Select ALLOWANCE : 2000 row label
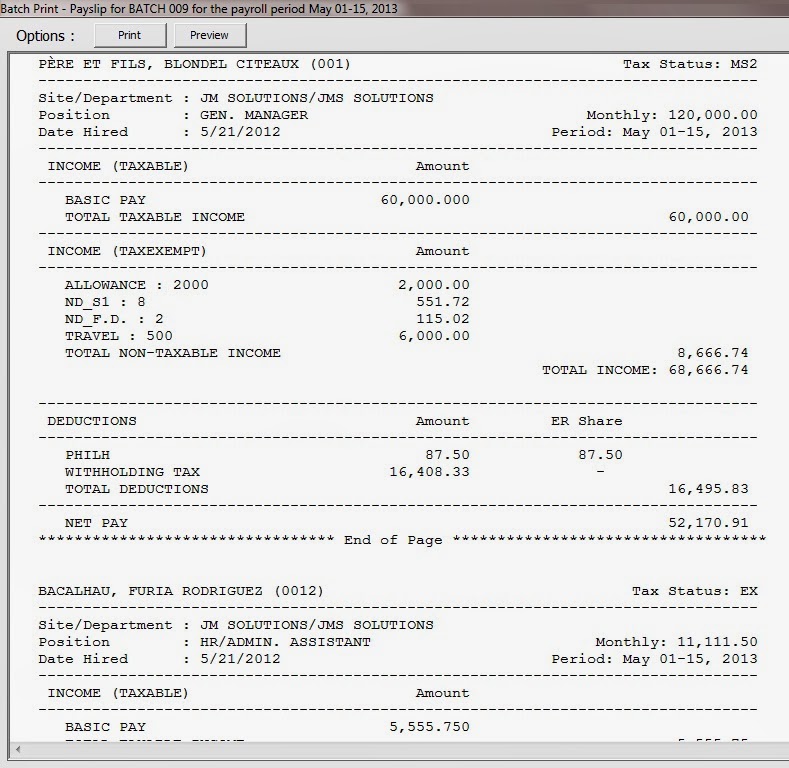 point(136,285)
